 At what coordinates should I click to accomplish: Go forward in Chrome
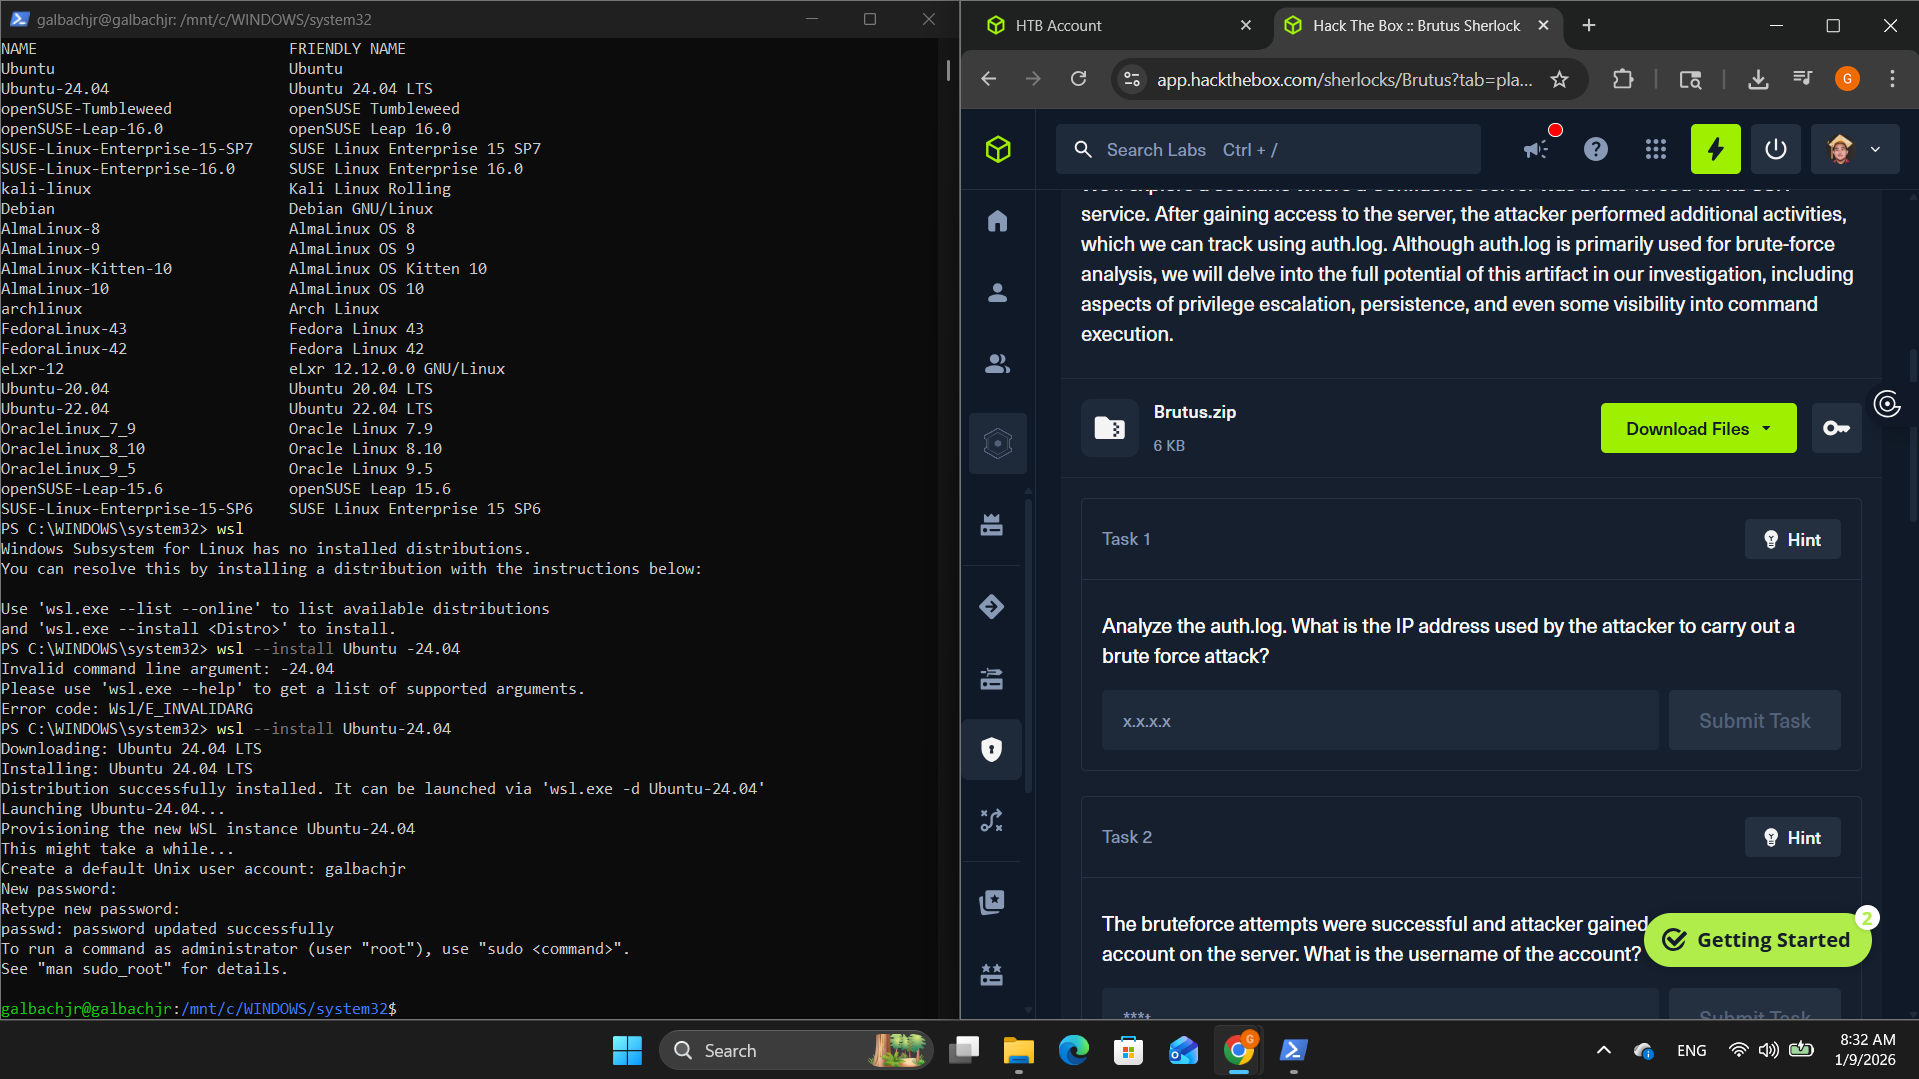[x=1033, y=79]
